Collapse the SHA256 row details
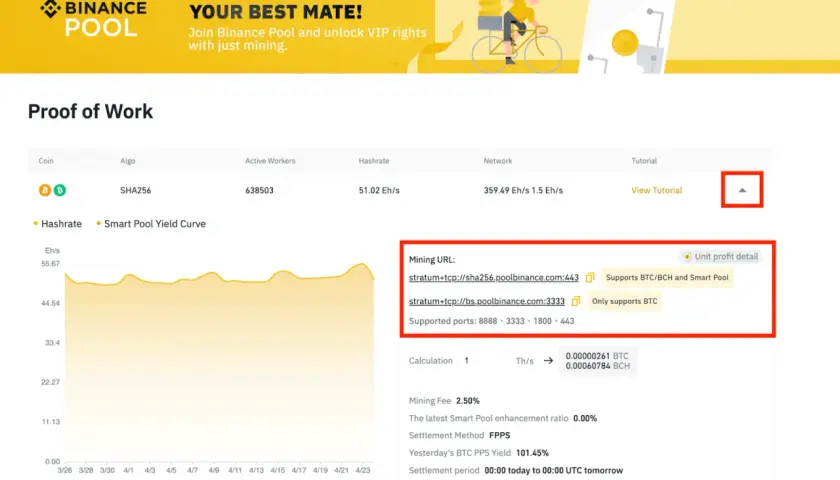840x480 pixels. pyautogui.click(x=742, y=190)
